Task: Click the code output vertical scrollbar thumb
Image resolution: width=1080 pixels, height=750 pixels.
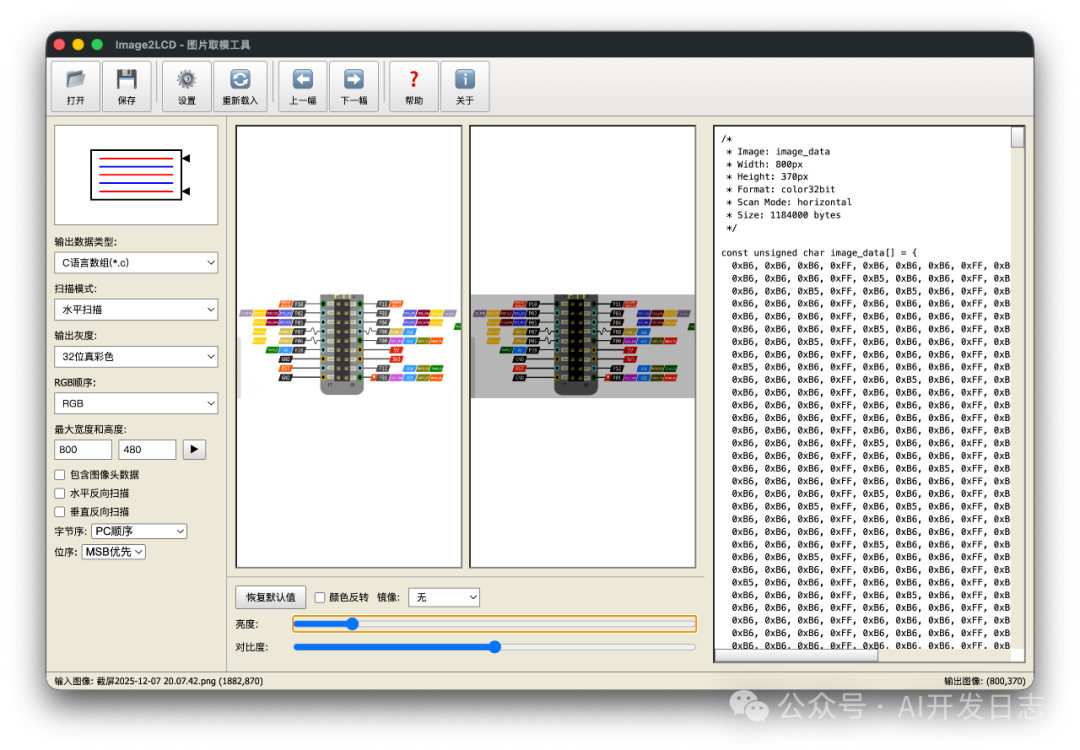Action: coord(1017,137)
